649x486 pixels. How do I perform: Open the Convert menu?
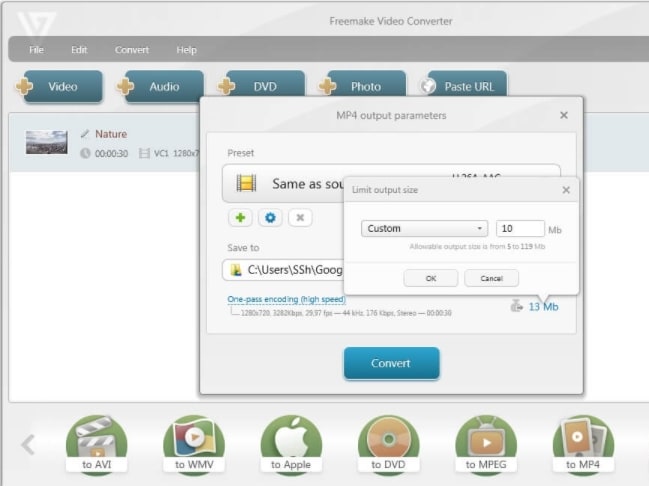click(132, 50)
